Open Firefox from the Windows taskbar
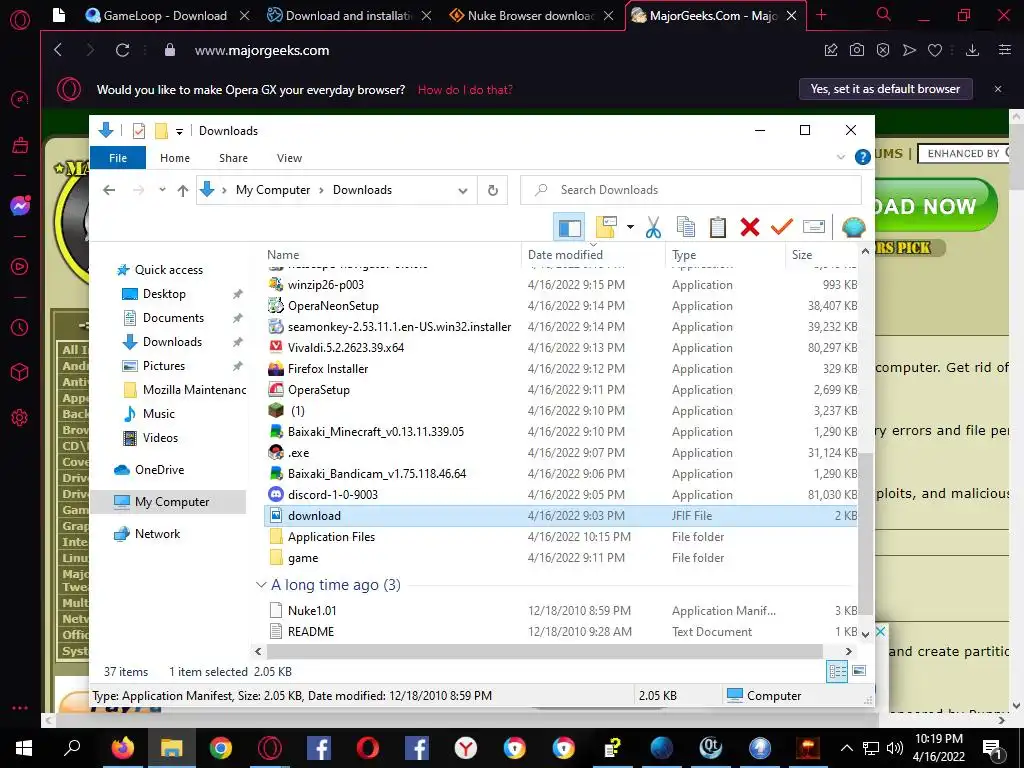Viewport: 1024px width, 768px height. click(x=122, y=748)
